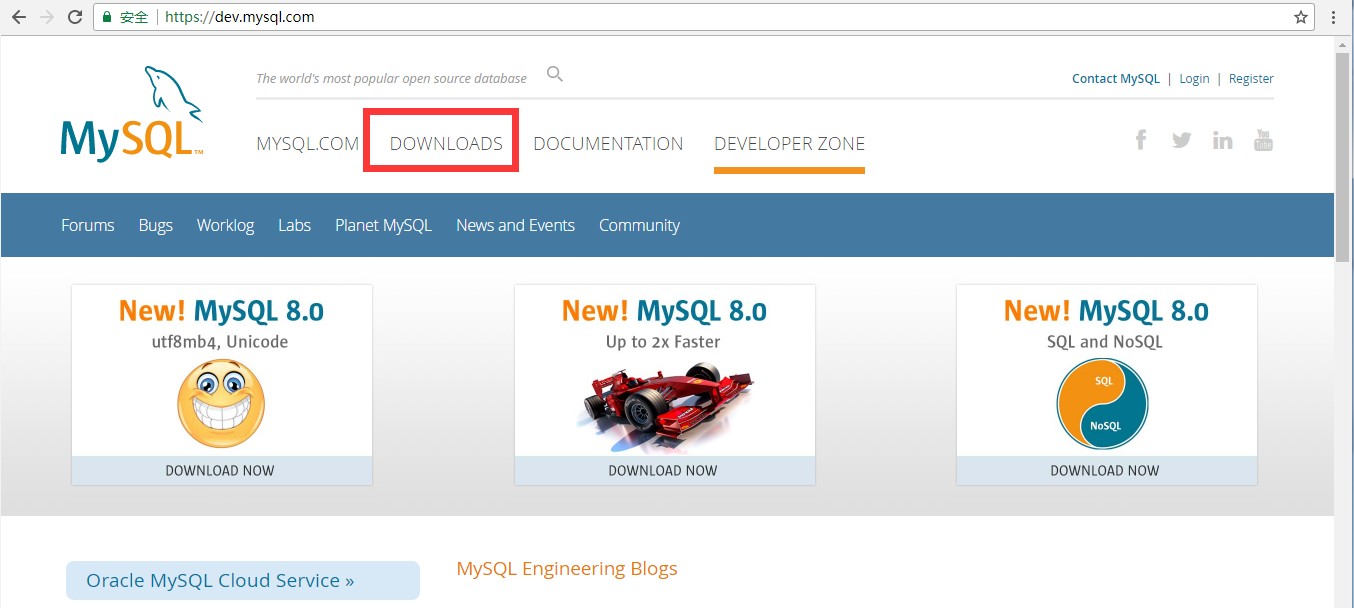Click the address bar URL field

[x=704, y=17]
